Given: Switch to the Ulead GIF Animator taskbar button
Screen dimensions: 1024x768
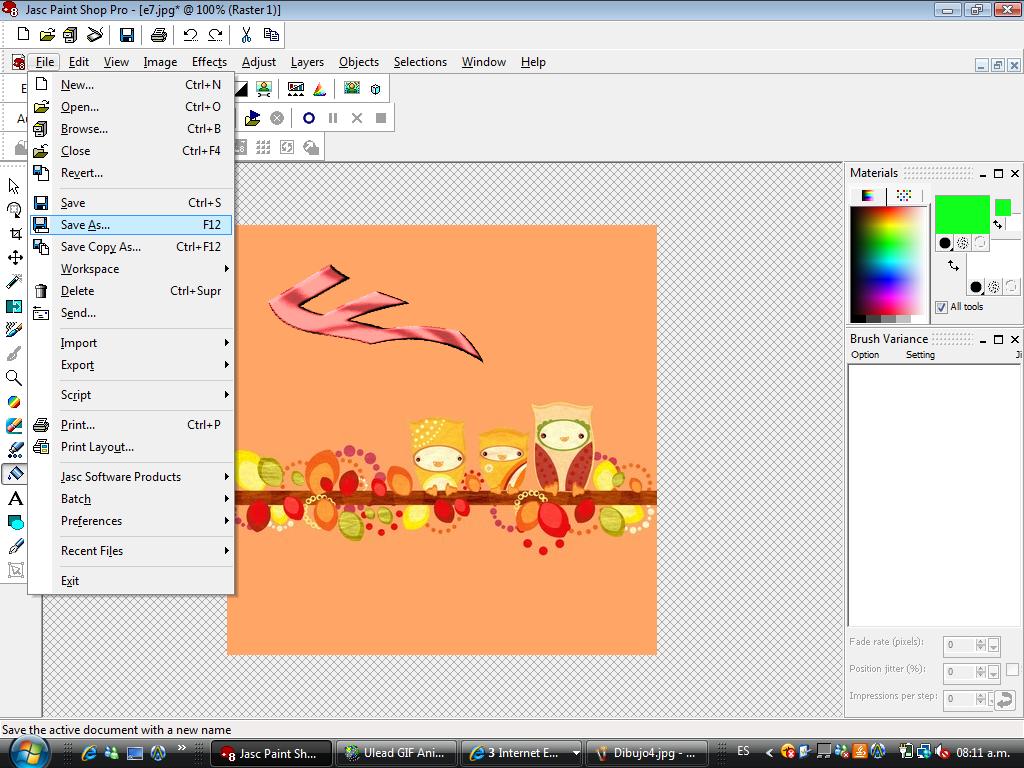Looking at the screenshot, I should tap(396, 753).
